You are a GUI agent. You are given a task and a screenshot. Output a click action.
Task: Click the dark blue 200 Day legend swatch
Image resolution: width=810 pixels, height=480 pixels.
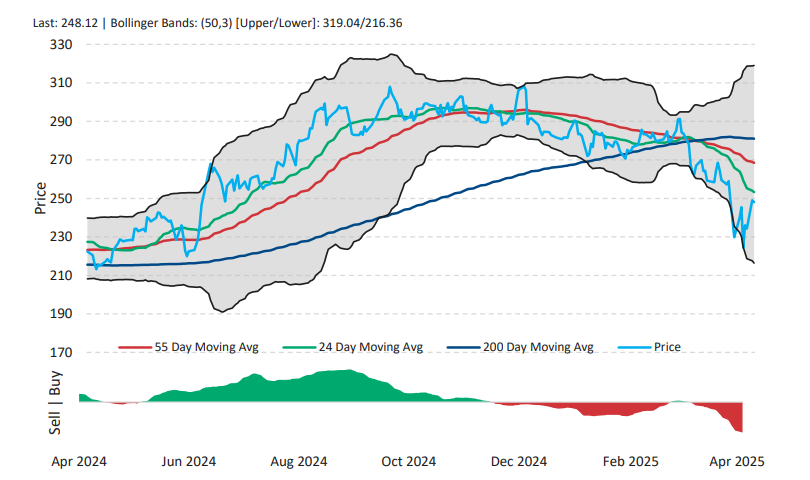point(464,348)
